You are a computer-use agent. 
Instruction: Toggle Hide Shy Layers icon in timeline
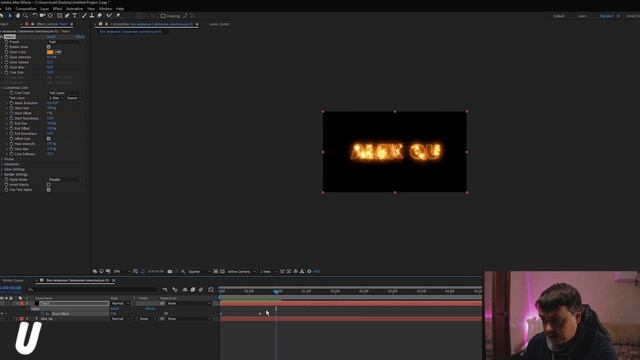coord(185,289)
